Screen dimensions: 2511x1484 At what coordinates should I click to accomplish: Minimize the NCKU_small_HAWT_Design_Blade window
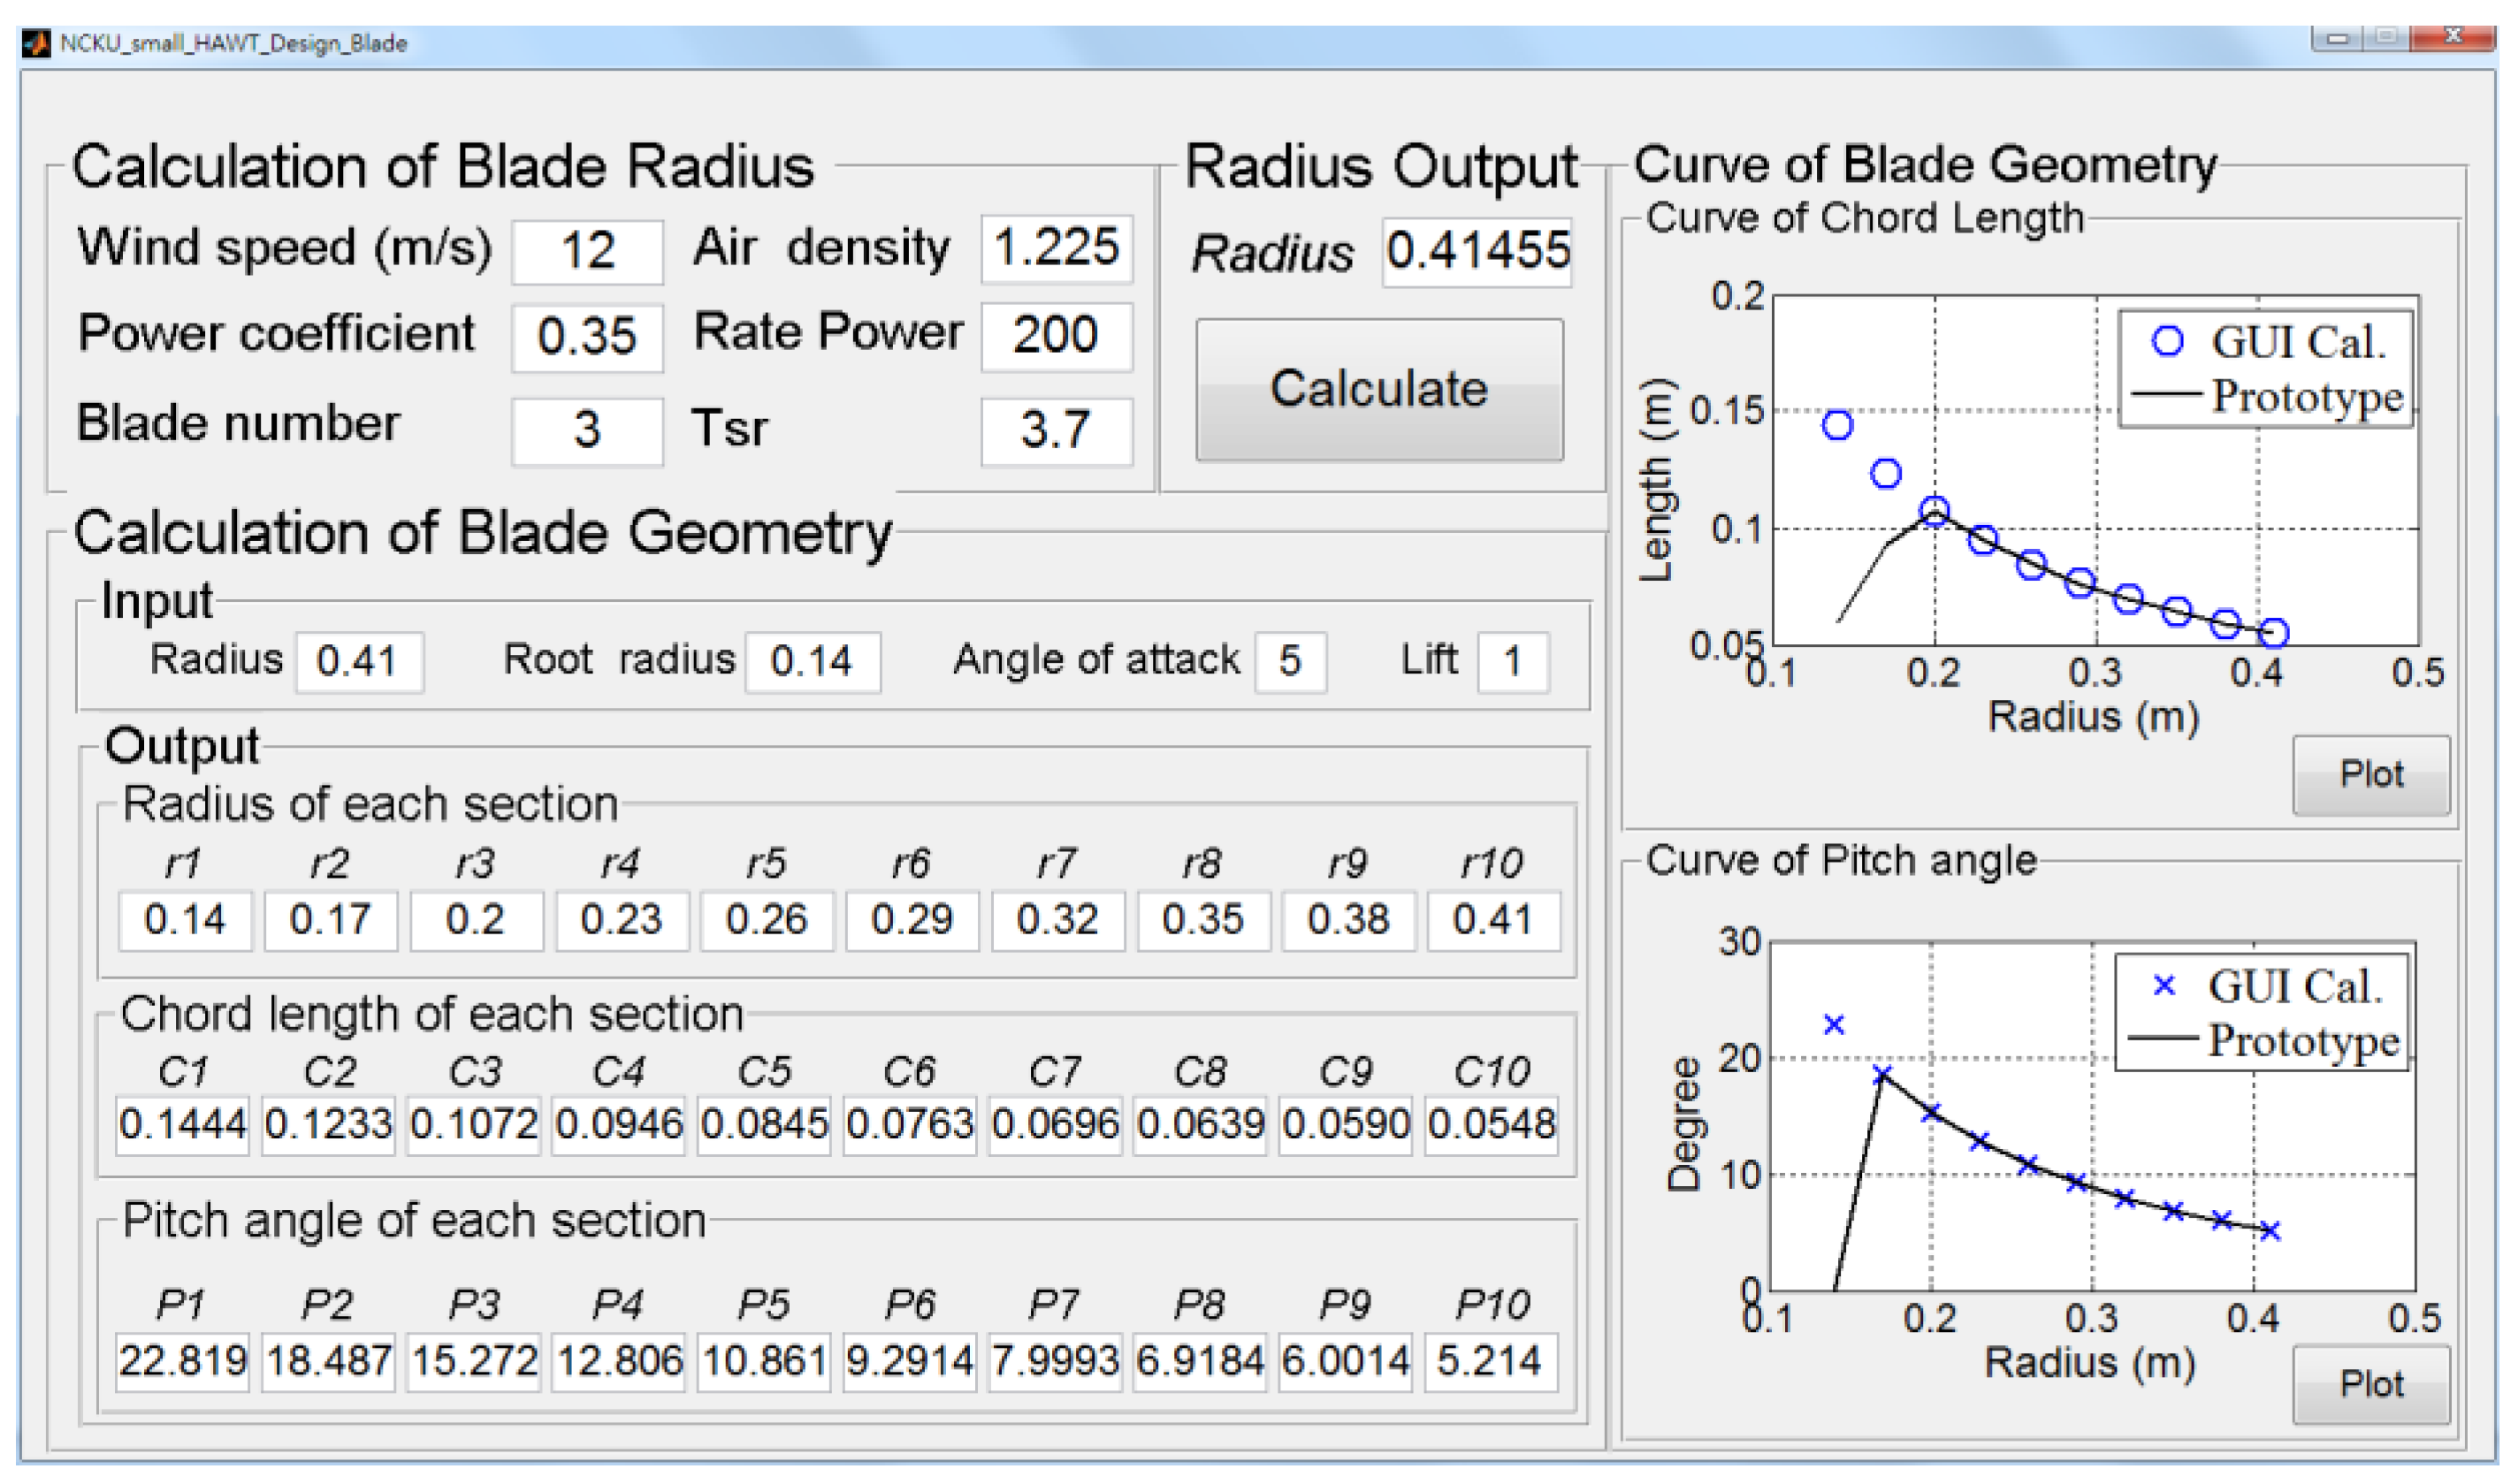2337,39
